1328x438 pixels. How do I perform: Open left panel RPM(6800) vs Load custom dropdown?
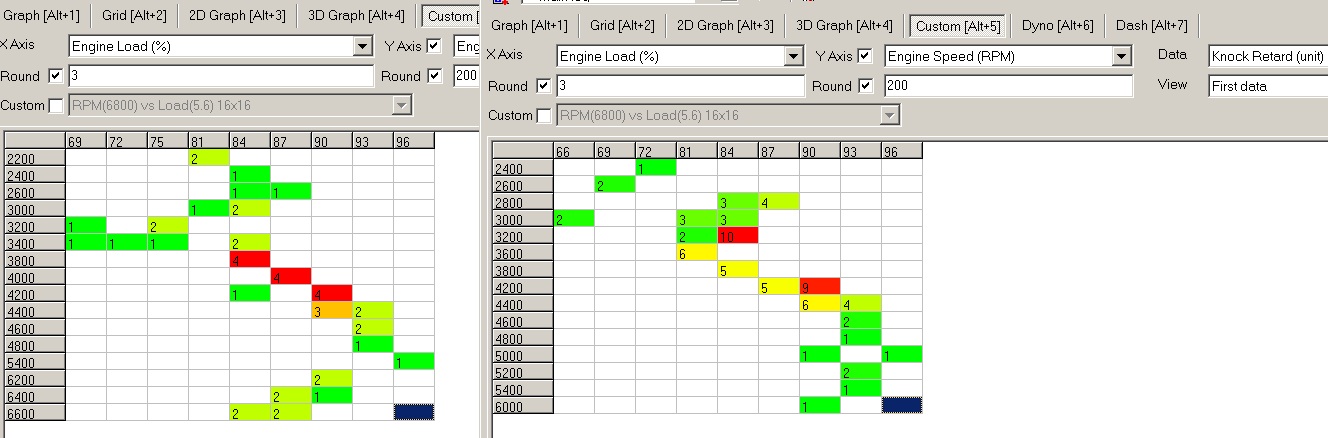click(402, 105)
